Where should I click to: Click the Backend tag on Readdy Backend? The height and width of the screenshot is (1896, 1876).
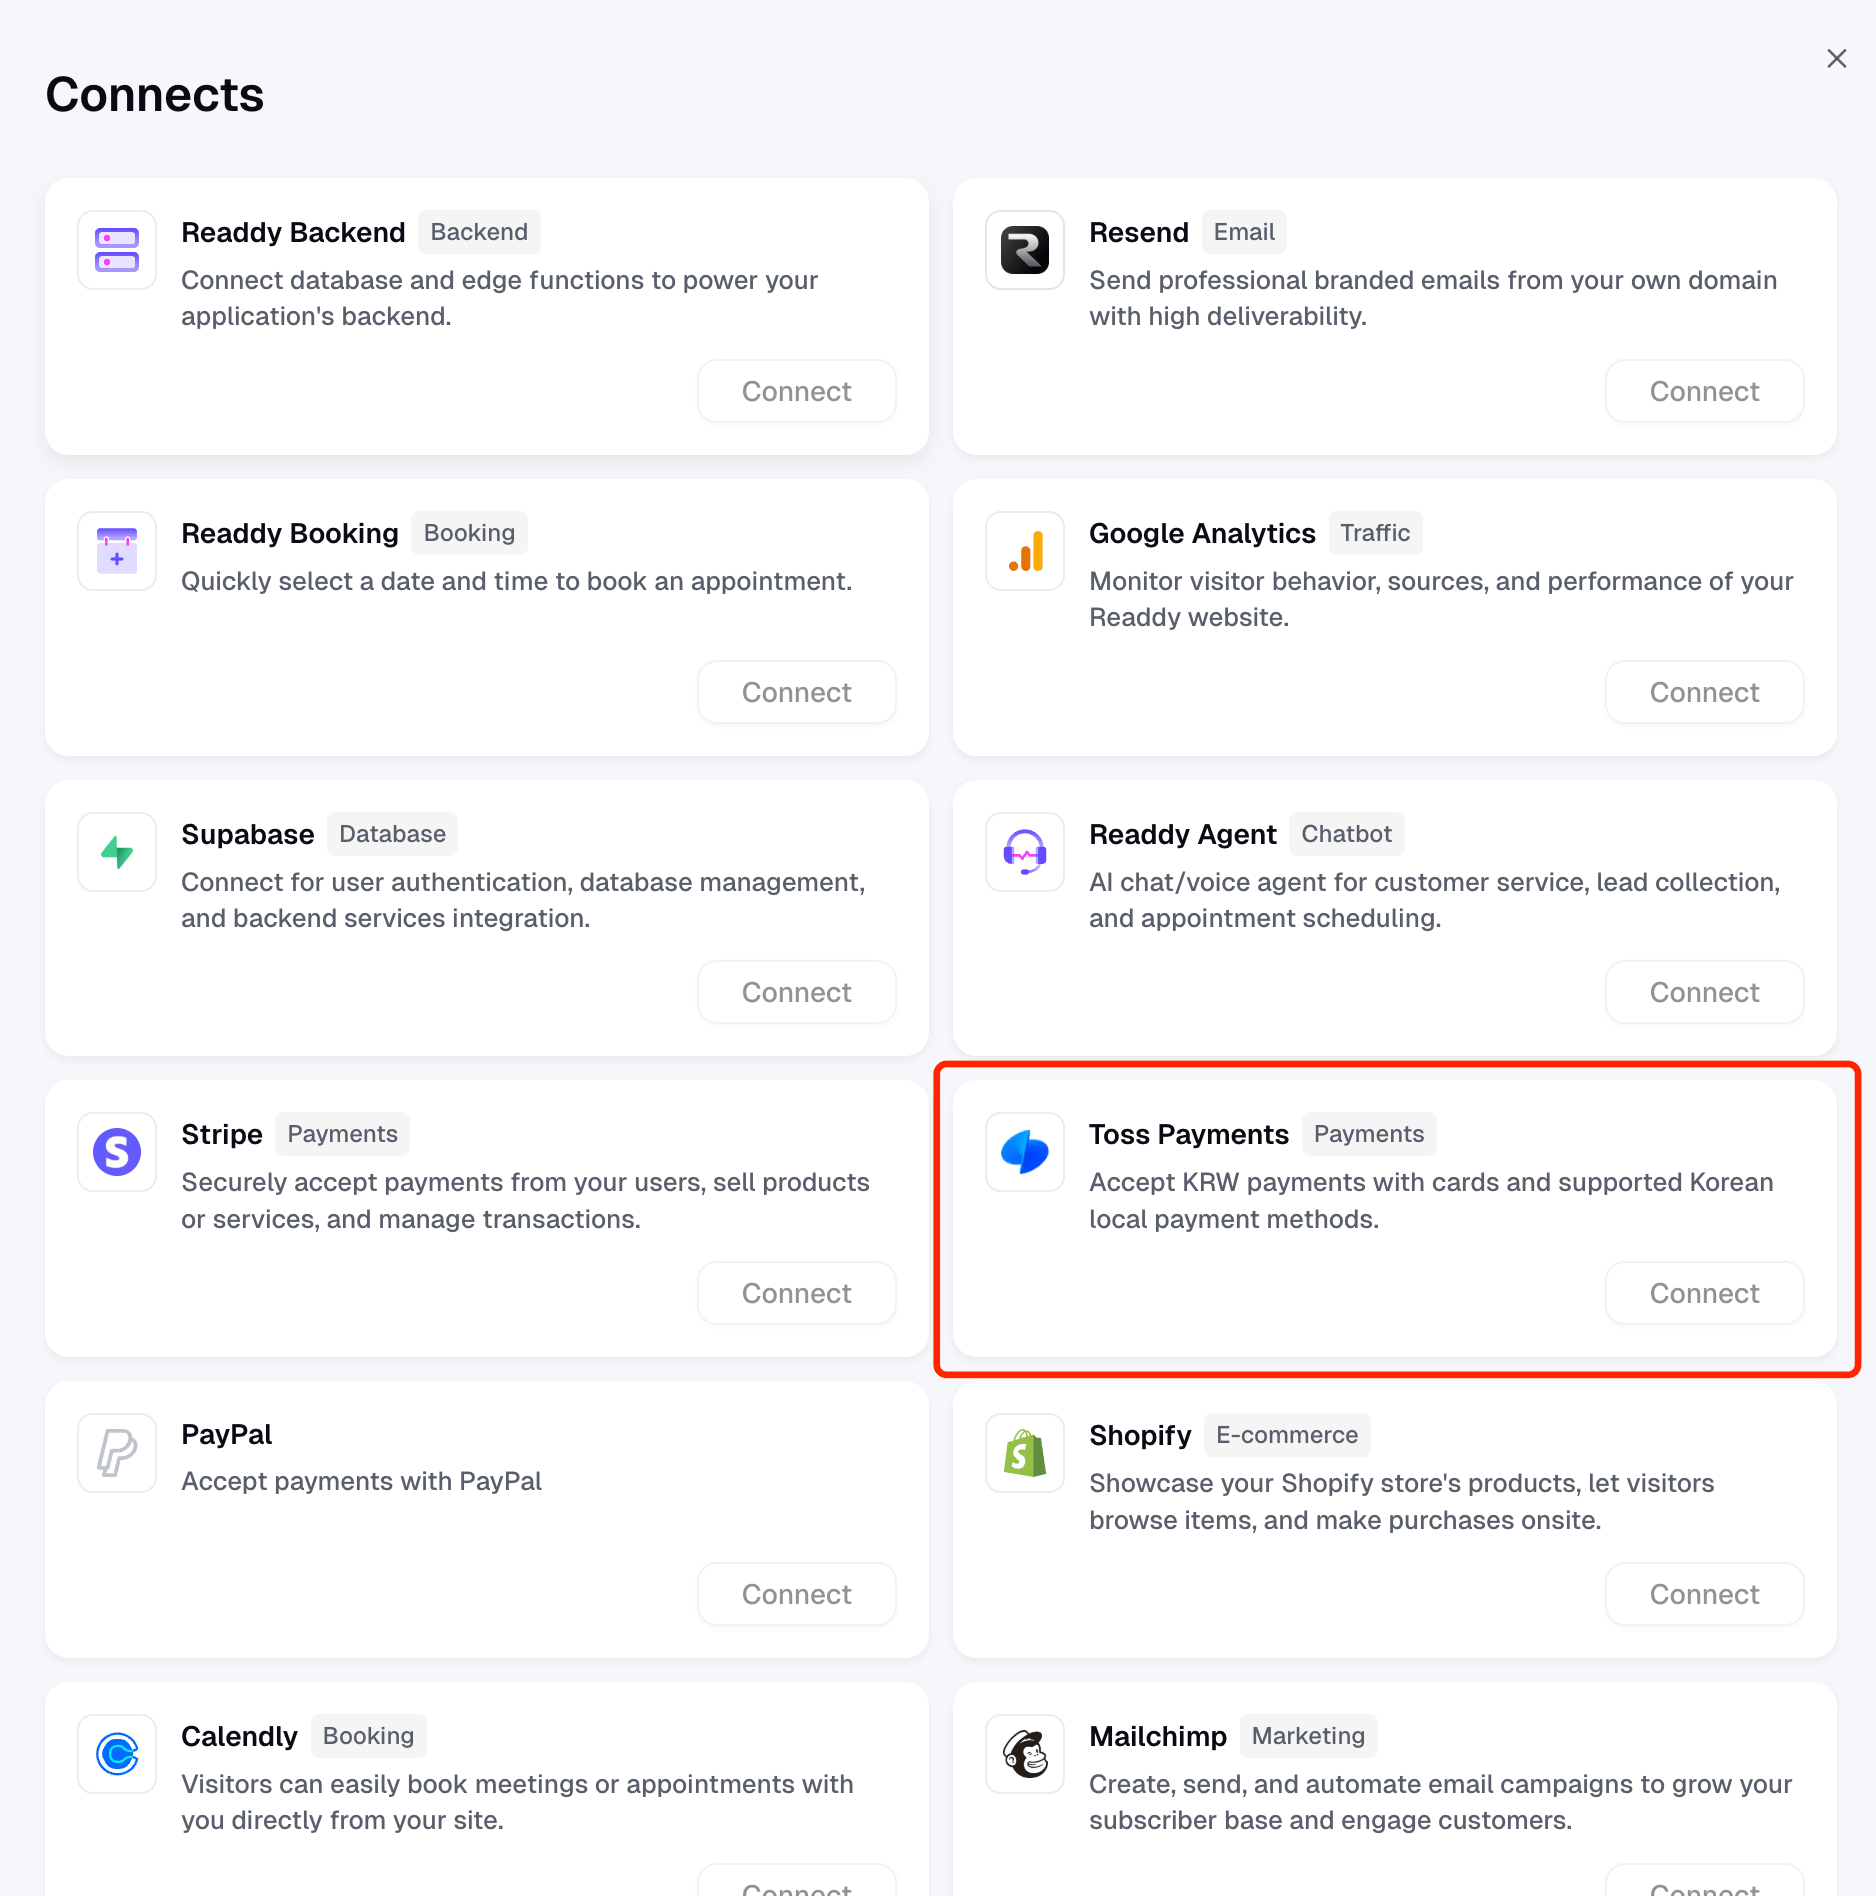pos(479,232)
